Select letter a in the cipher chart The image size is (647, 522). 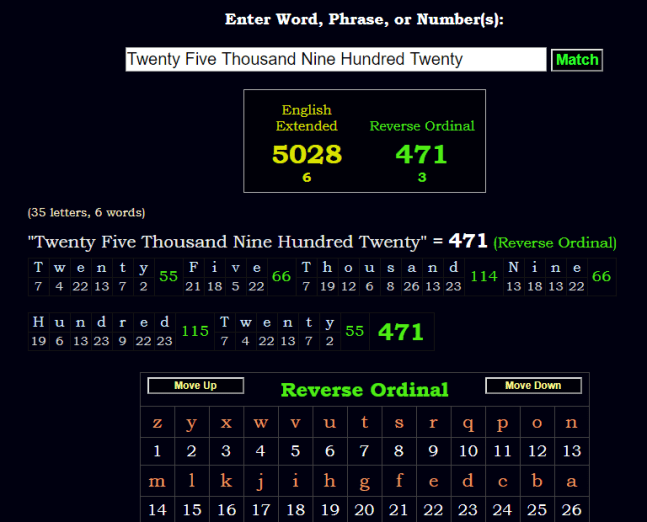571,481
